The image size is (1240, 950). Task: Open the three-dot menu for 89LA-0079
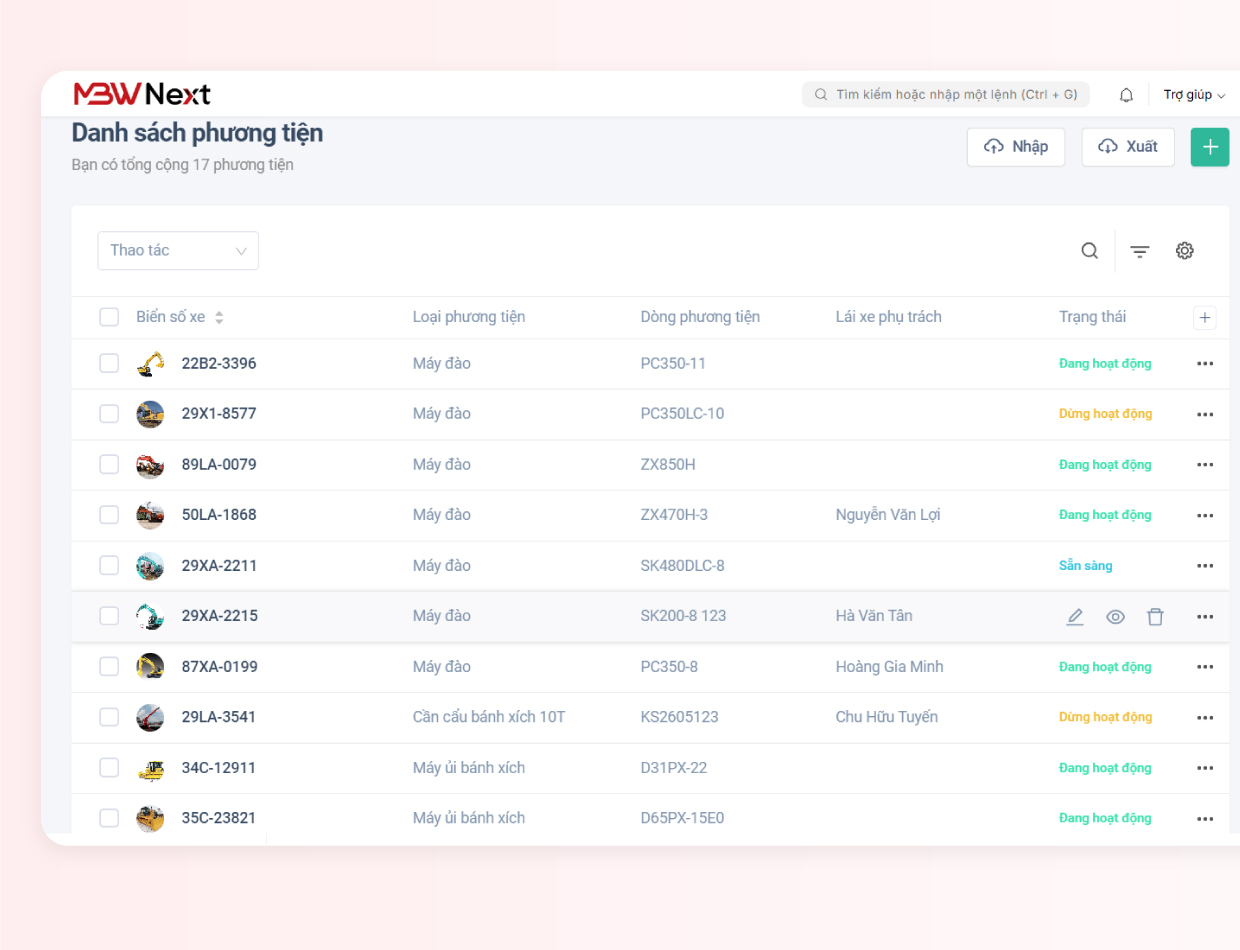[1205, 465]
